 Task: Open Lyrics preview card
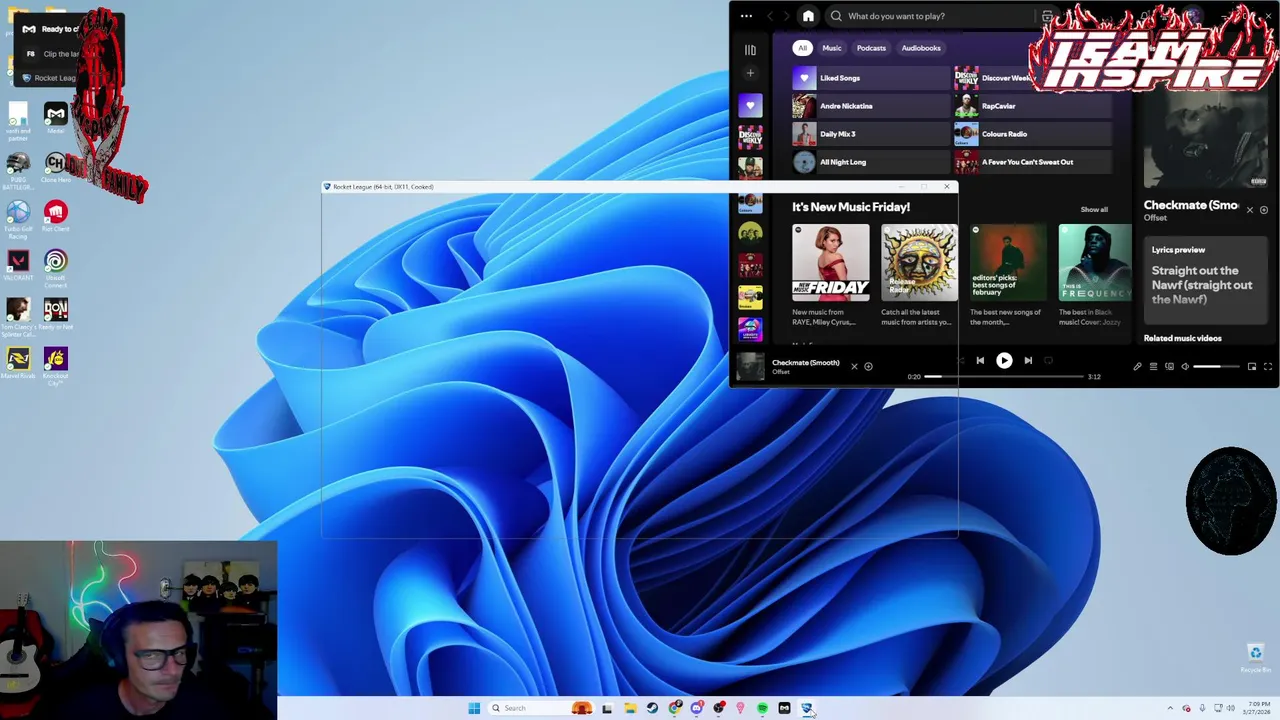pyautogui.click(x=1205, y=281)
